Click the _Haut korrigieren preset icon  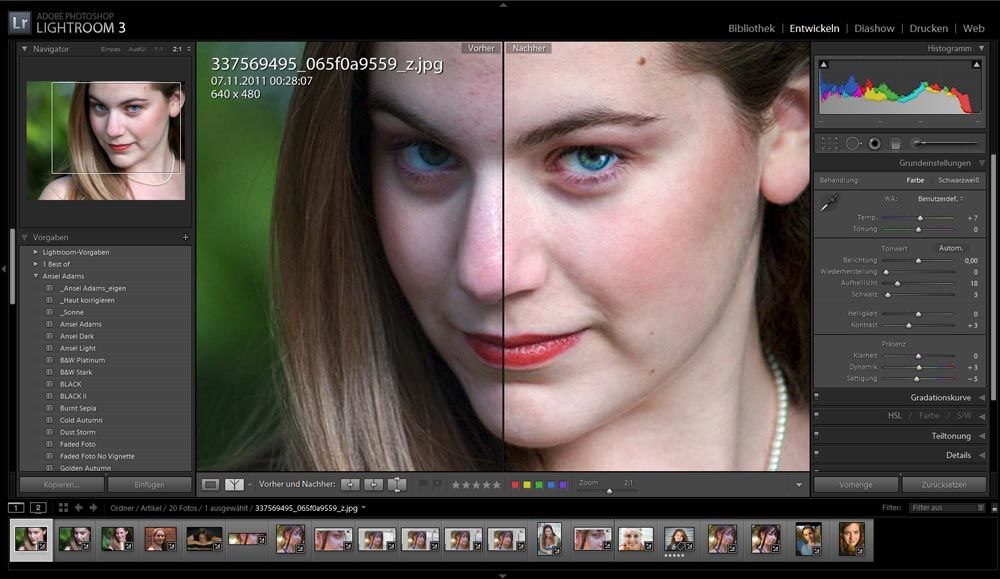(49, 300)
